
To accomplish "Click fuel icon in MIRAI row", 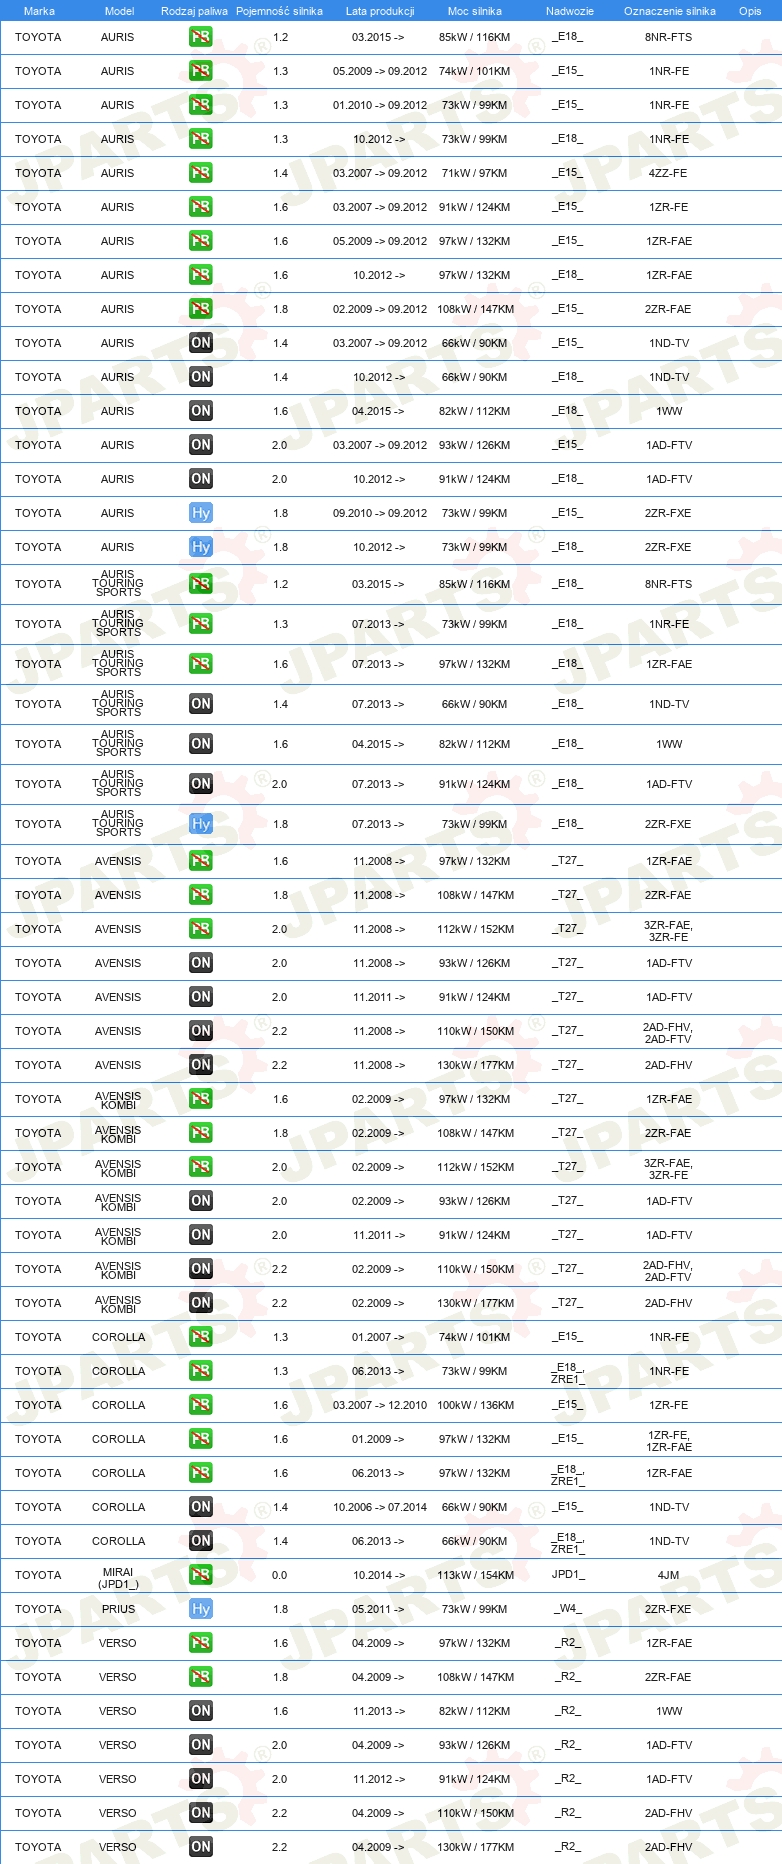I will tap(200, 1575).
